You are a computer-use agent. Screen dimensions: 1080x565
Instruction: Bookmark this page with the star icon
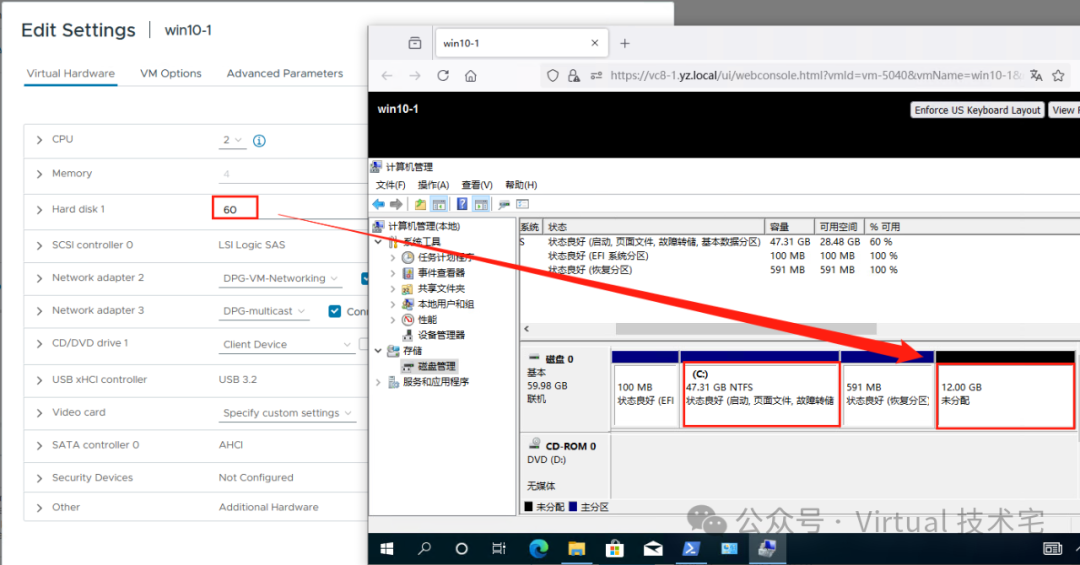click(1059, 76)
